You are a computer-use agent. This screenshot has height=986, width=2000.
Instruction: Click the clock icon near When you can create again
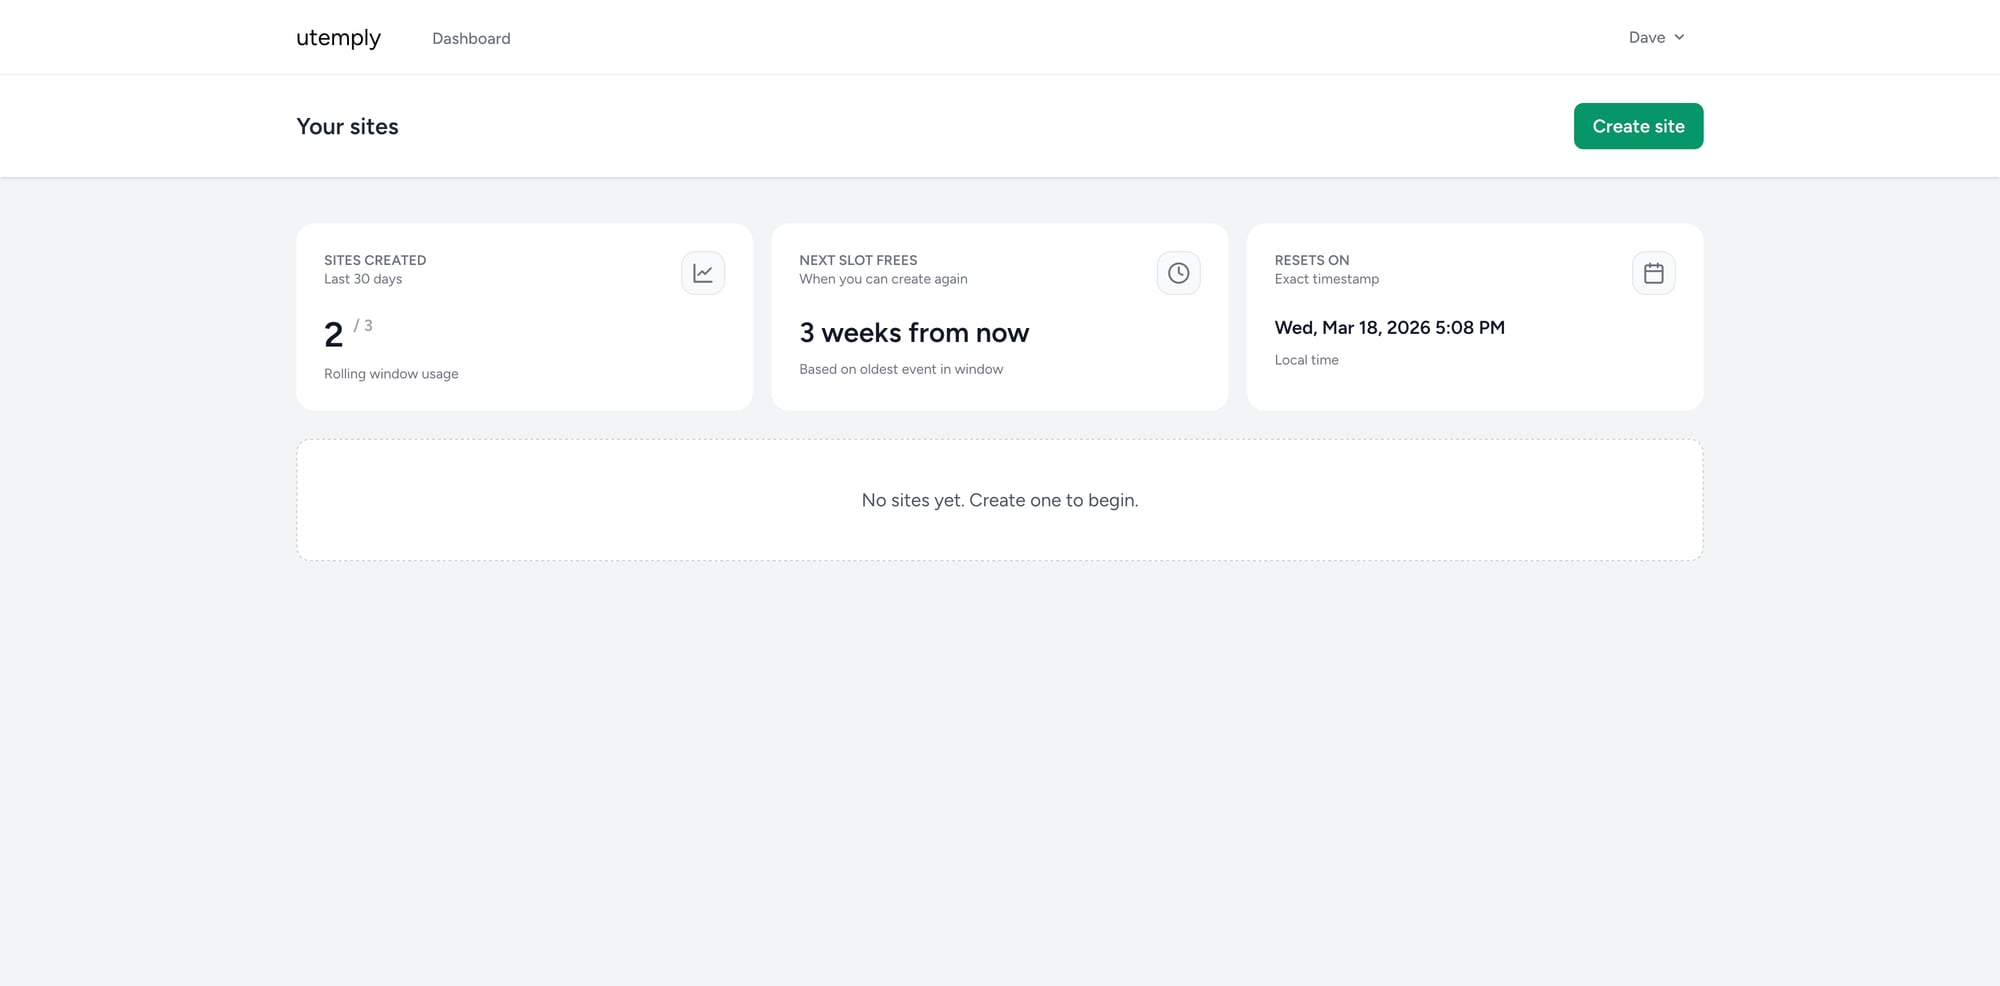(x=1178, y=272)
